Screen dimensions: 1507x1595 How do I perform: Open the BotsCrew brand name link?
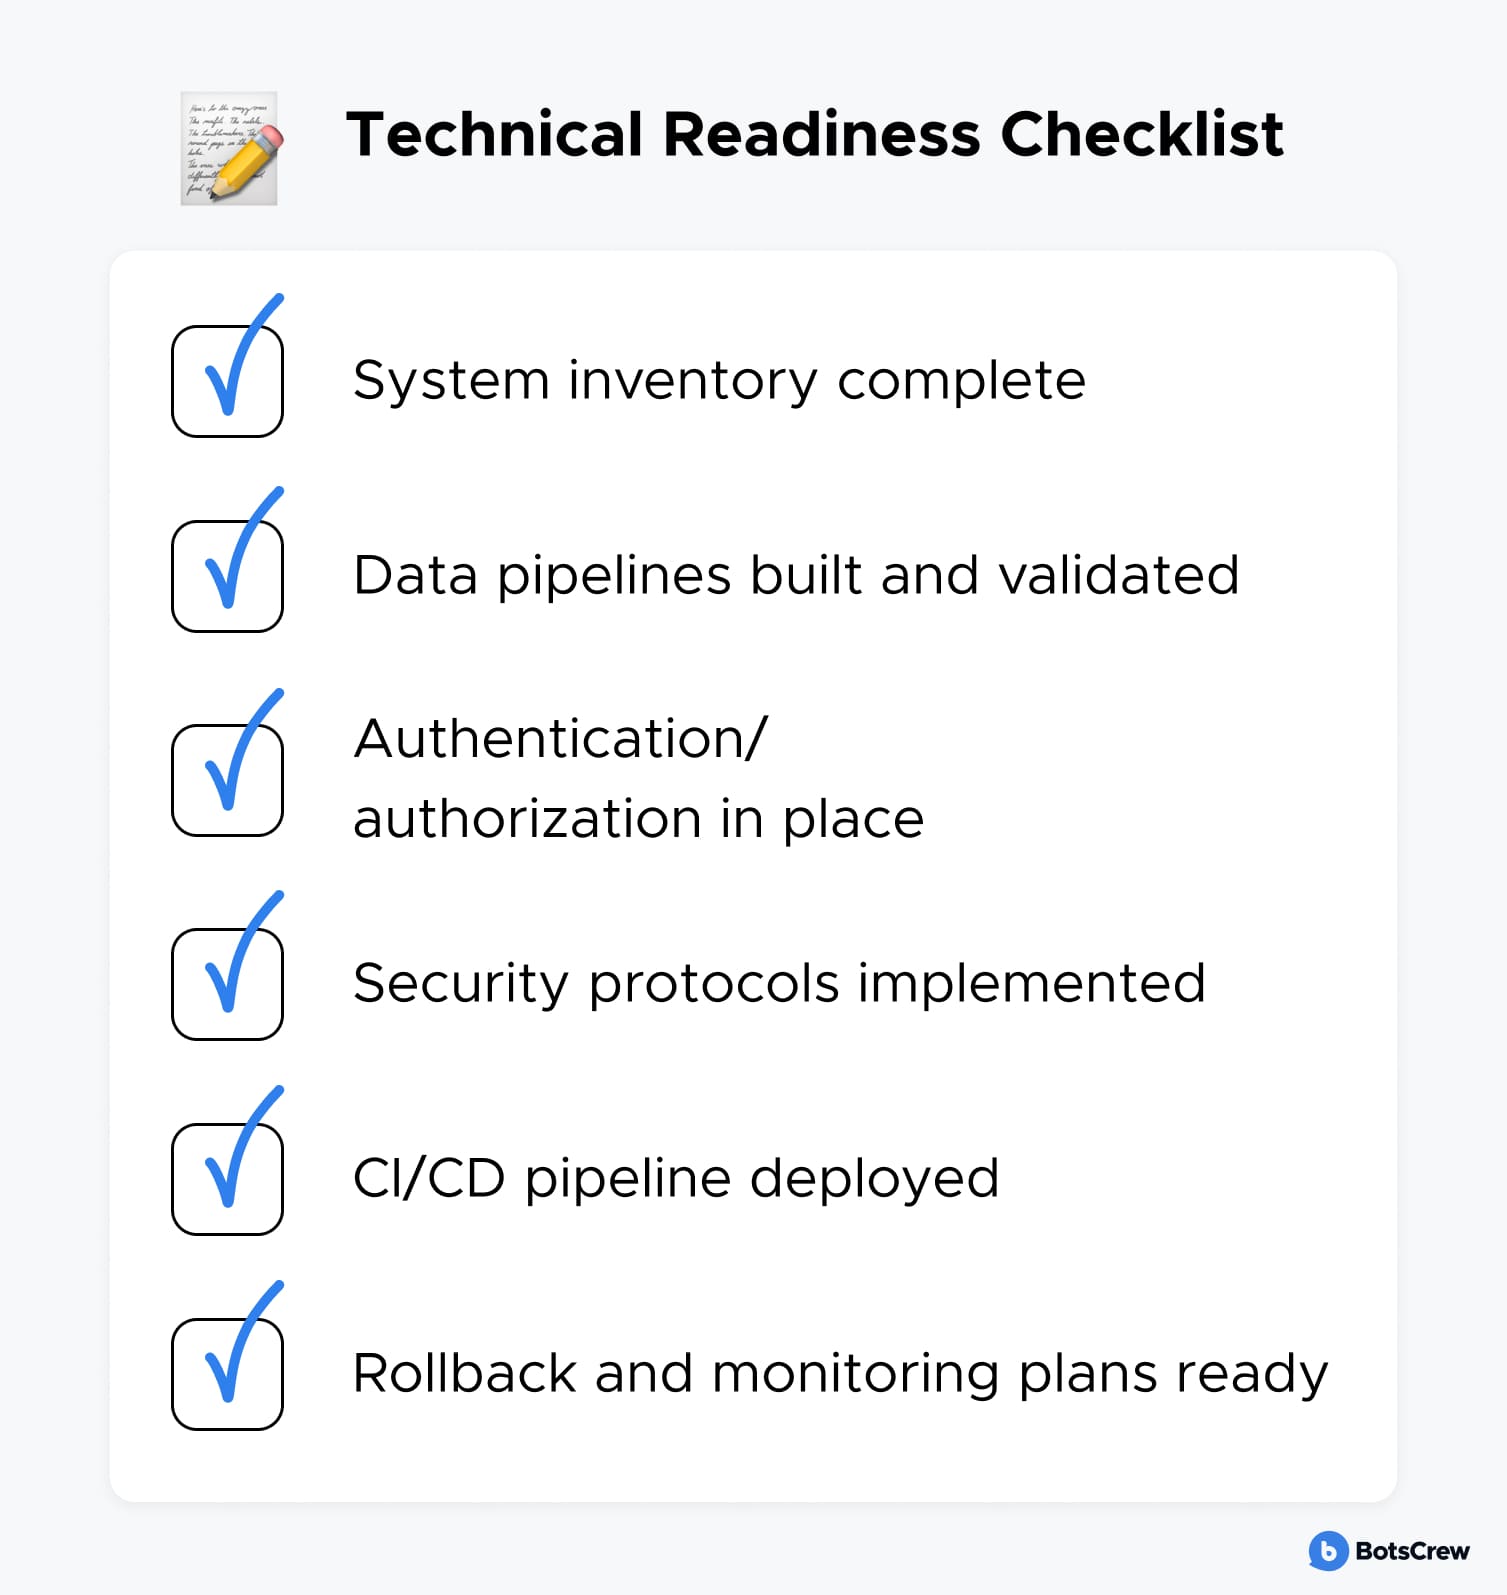(1412, 1551)
